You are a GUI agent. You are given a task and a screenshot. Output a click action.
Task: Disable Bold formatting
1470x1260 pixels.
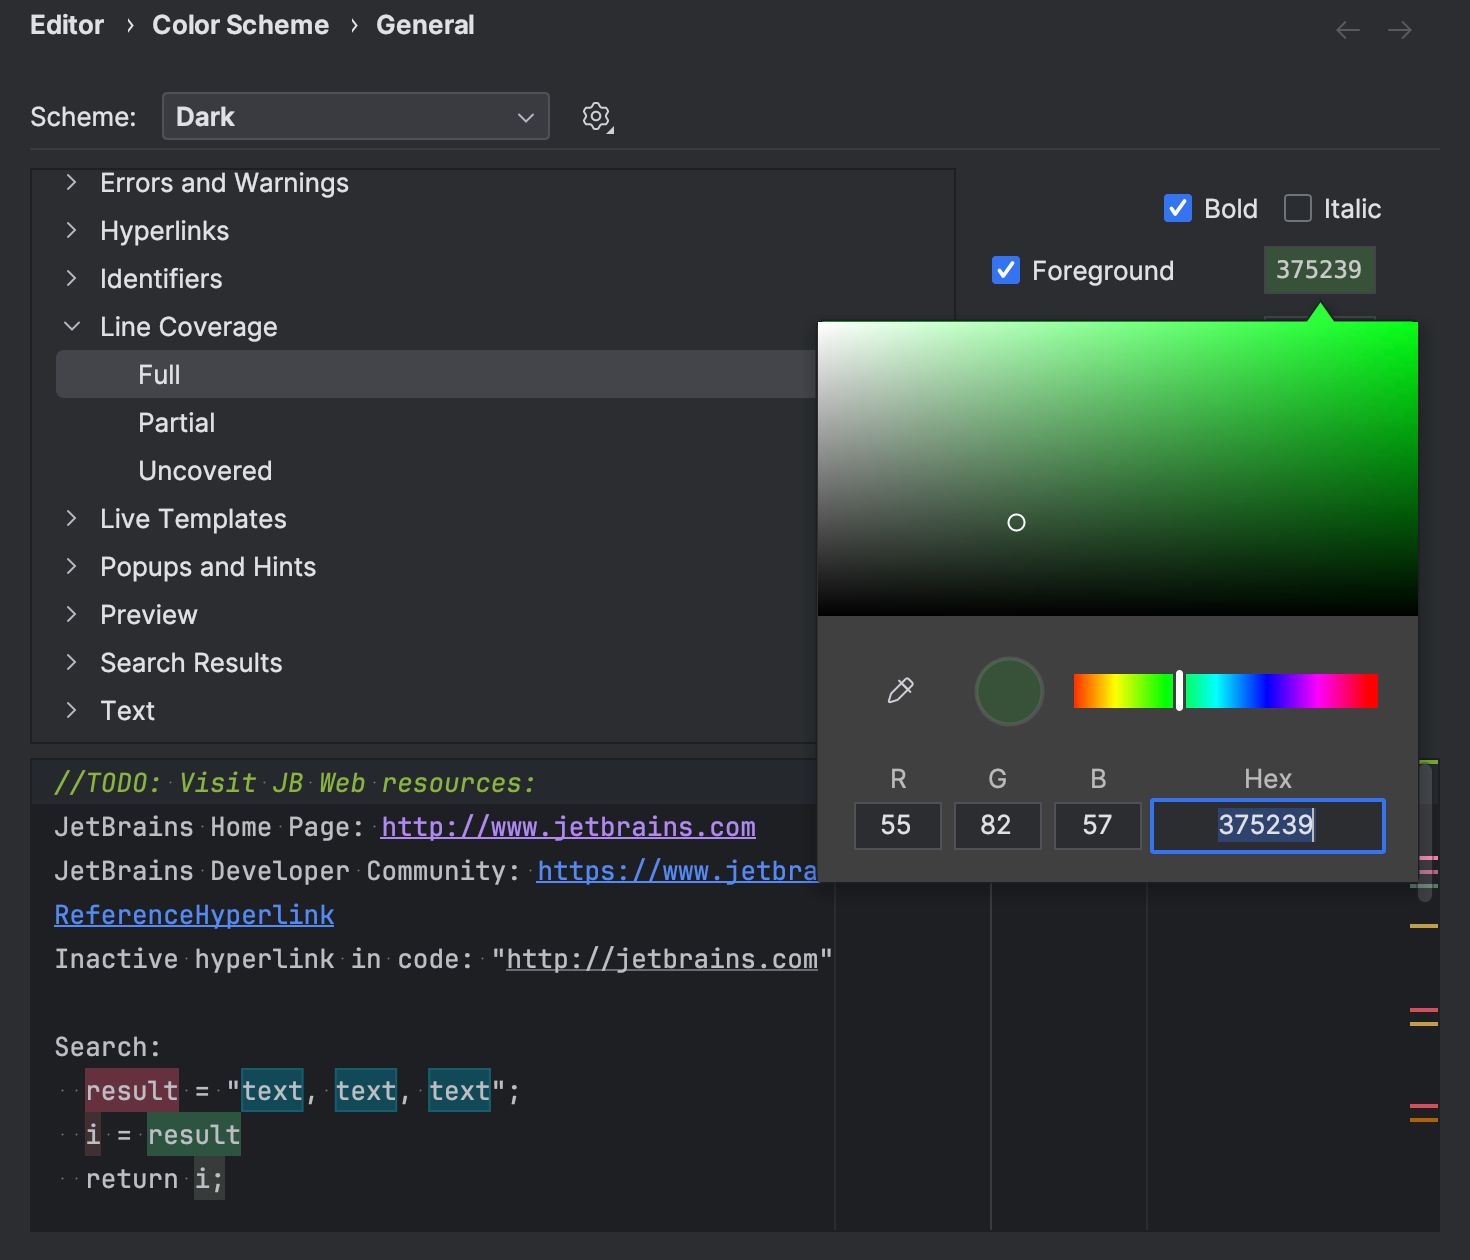tap(1178, 208)
